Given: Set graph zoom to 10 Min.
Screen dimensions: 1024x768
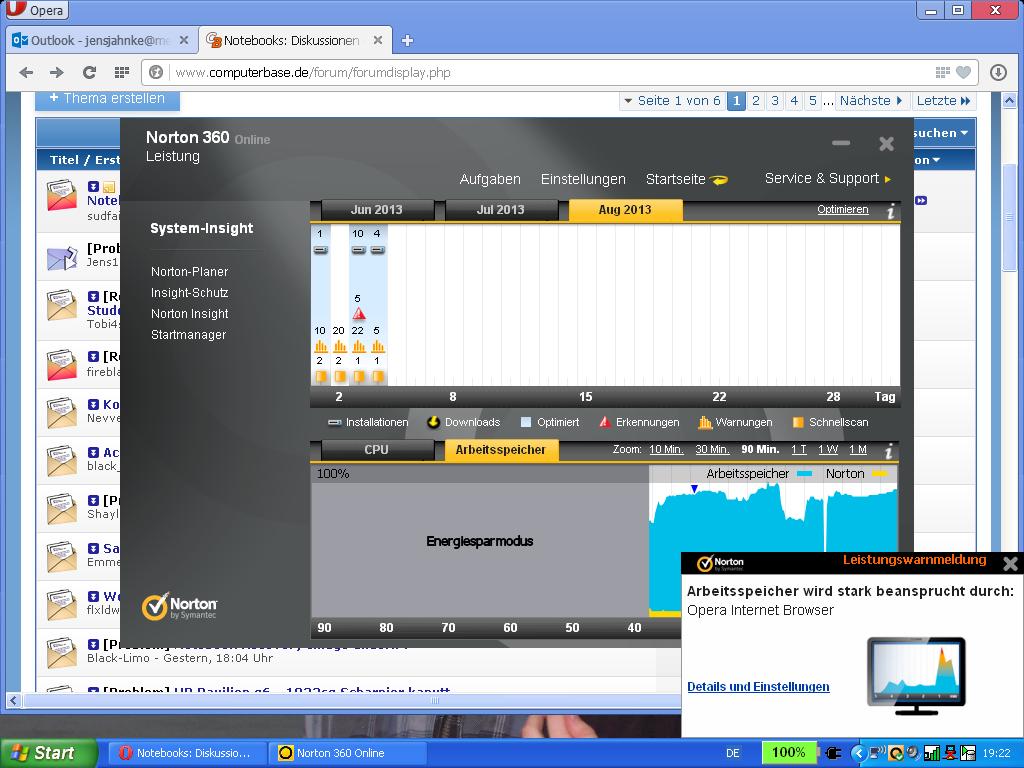Looking at the screenshot, I should 666,449.
